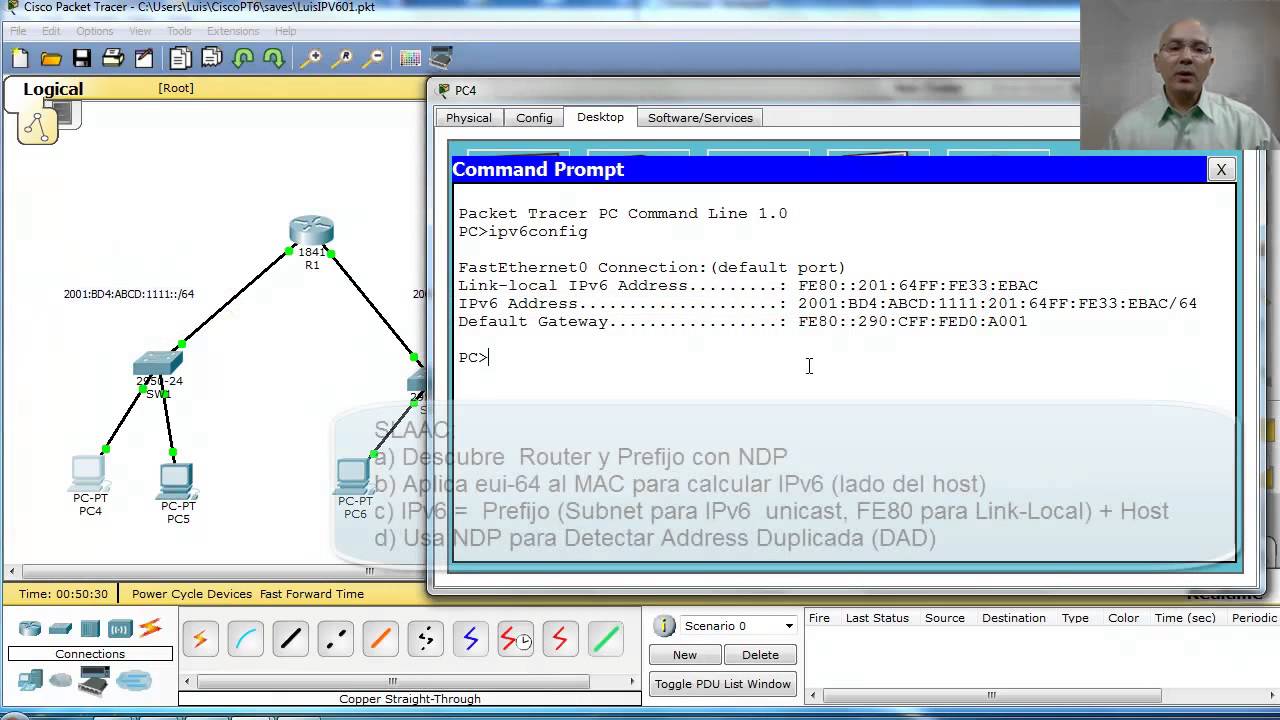Click the PDU list horizontal scrollbar
This screenshot has width=1280, height=720.
tap(1042, 695)
